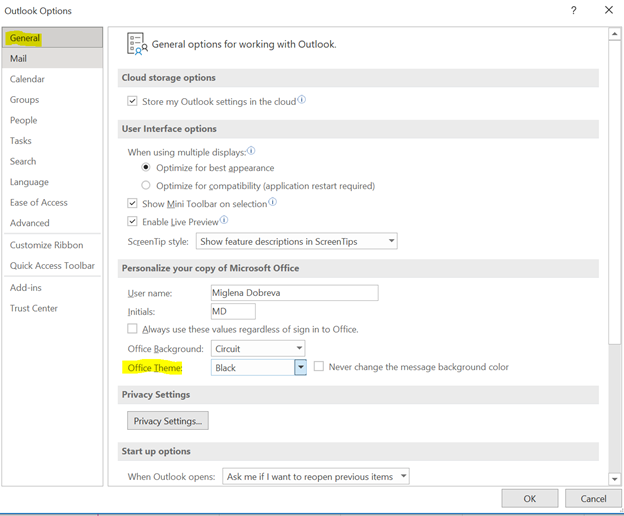The width and height of the screenshot is (624, 516).
Task: Select Optimize for best appearance
Action: coord(146,167)
